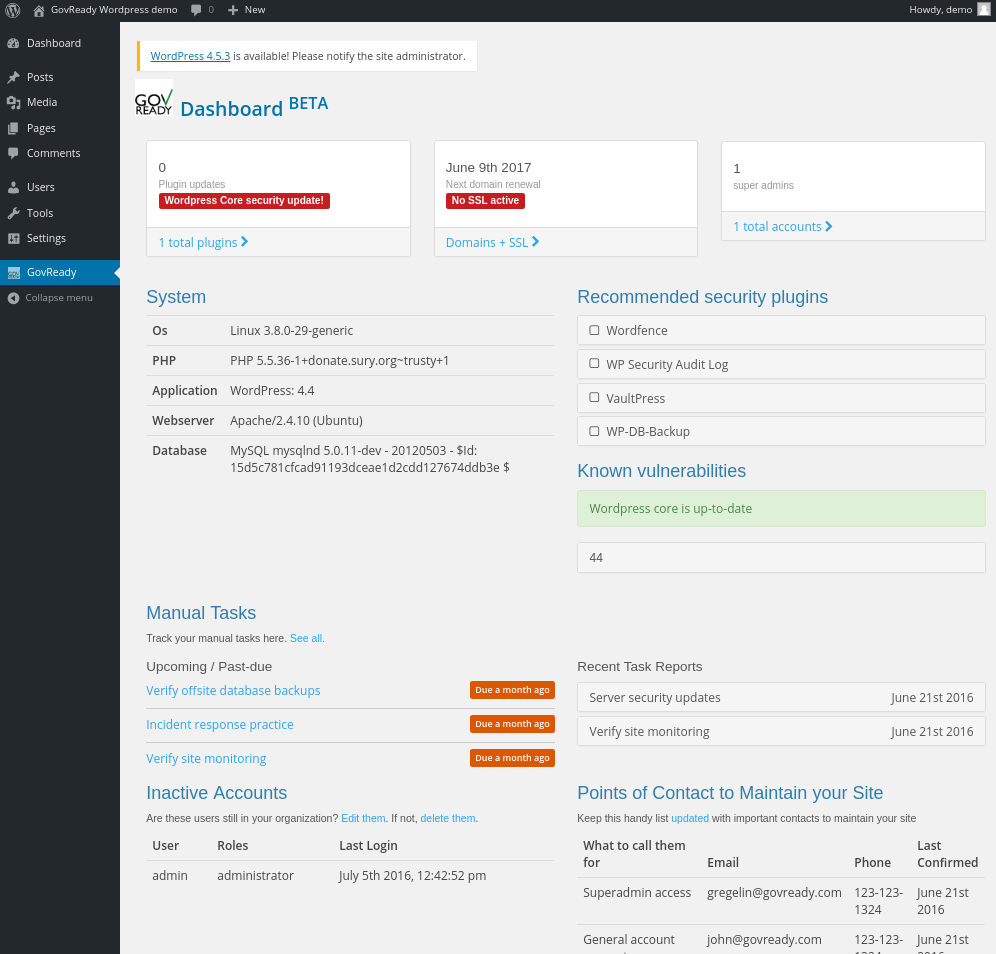Click the WordPress 4.5.3 update link

pyautogui.click(x=190, y=56)
